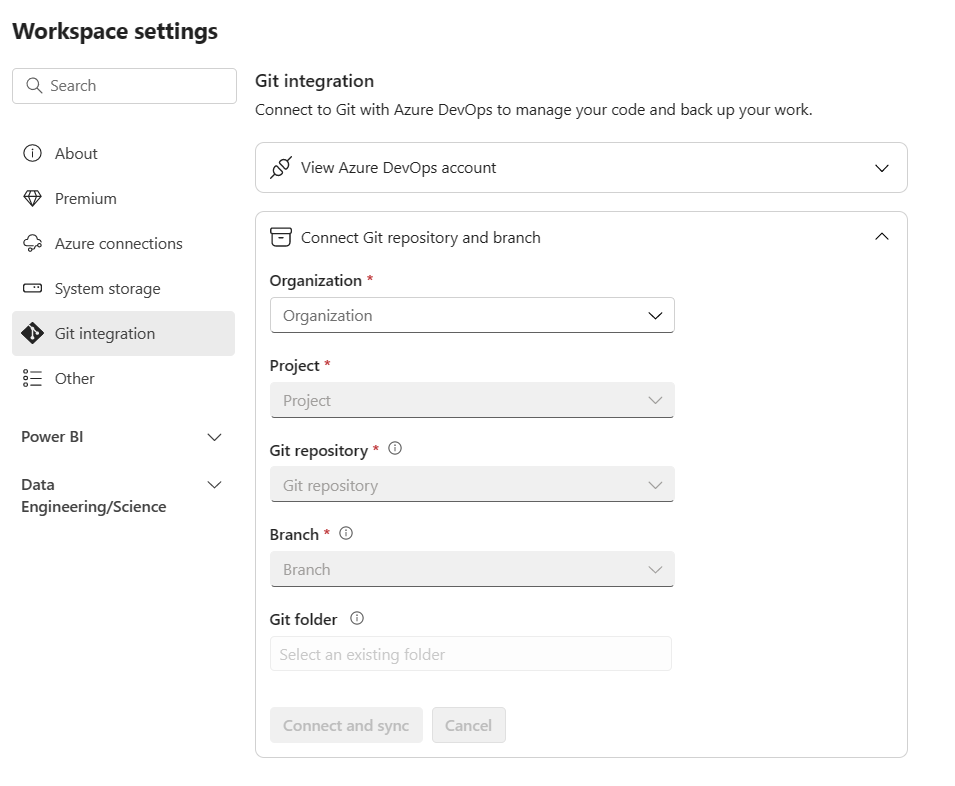
Task: Select the Other settings page
Action: pos(74,378)
